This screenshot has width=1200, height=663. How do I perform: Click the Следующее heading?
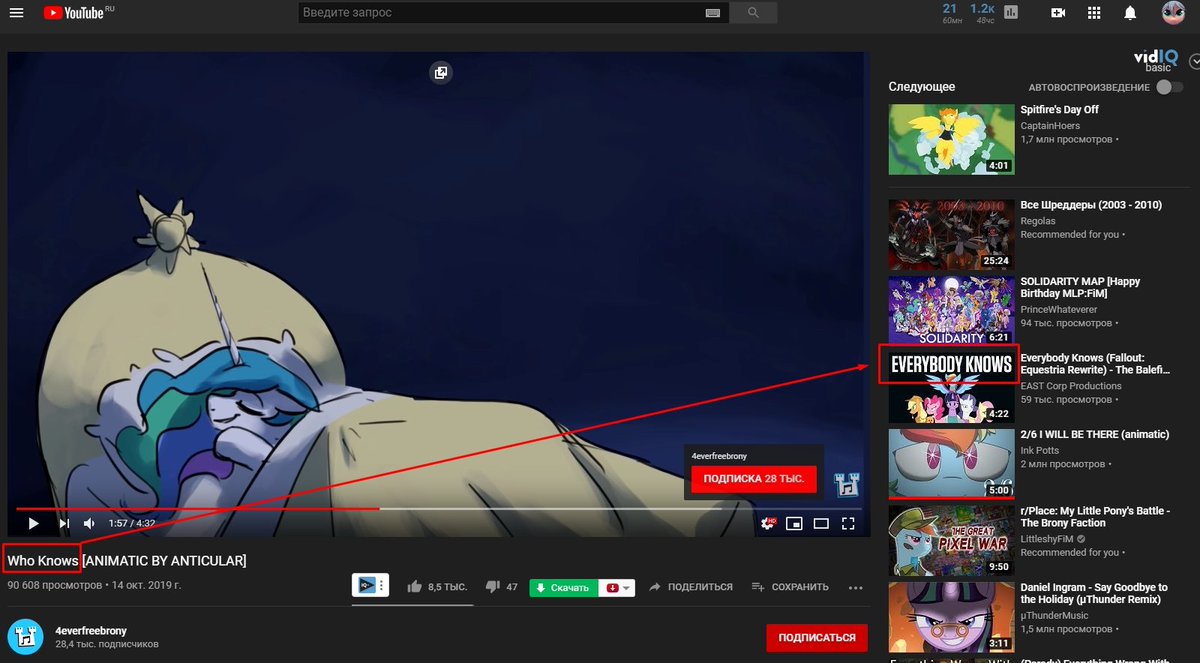tap(922, 87)
